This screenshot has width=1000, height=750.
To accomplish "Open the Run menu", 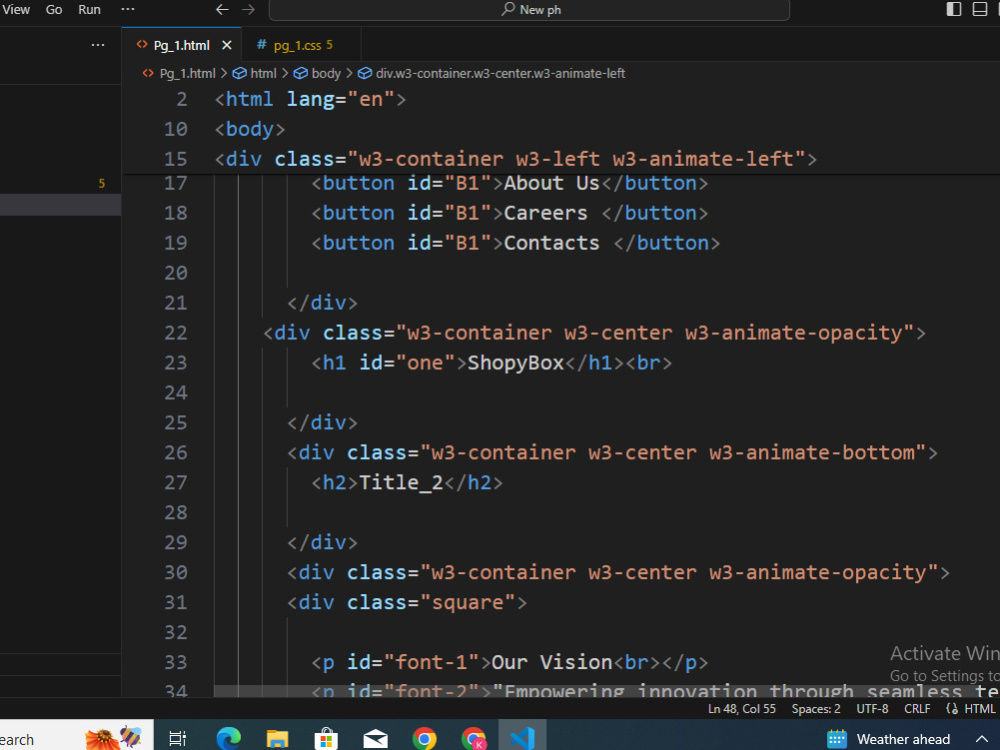I will point(89,10).
